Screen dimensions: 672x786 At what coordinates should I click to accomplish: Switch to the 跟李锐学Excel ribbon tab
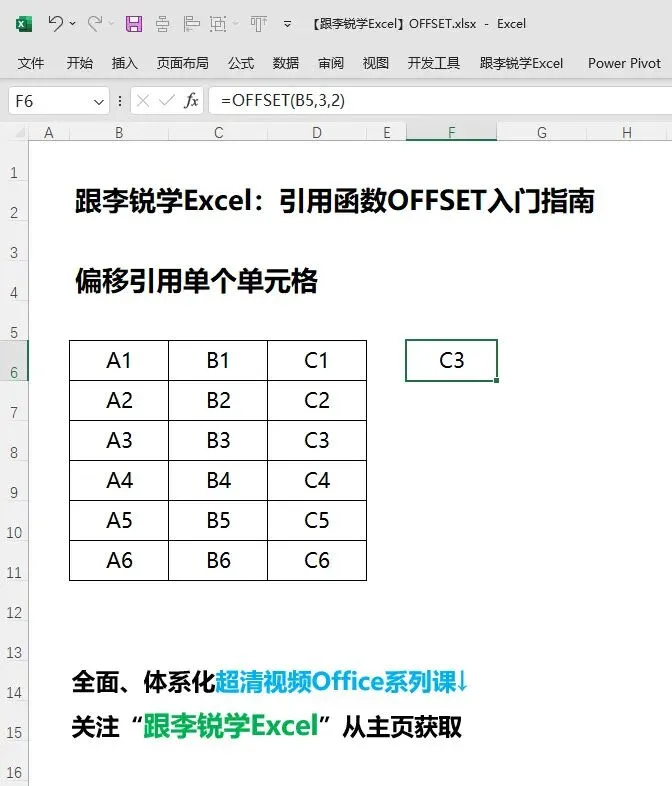(521, 63)
